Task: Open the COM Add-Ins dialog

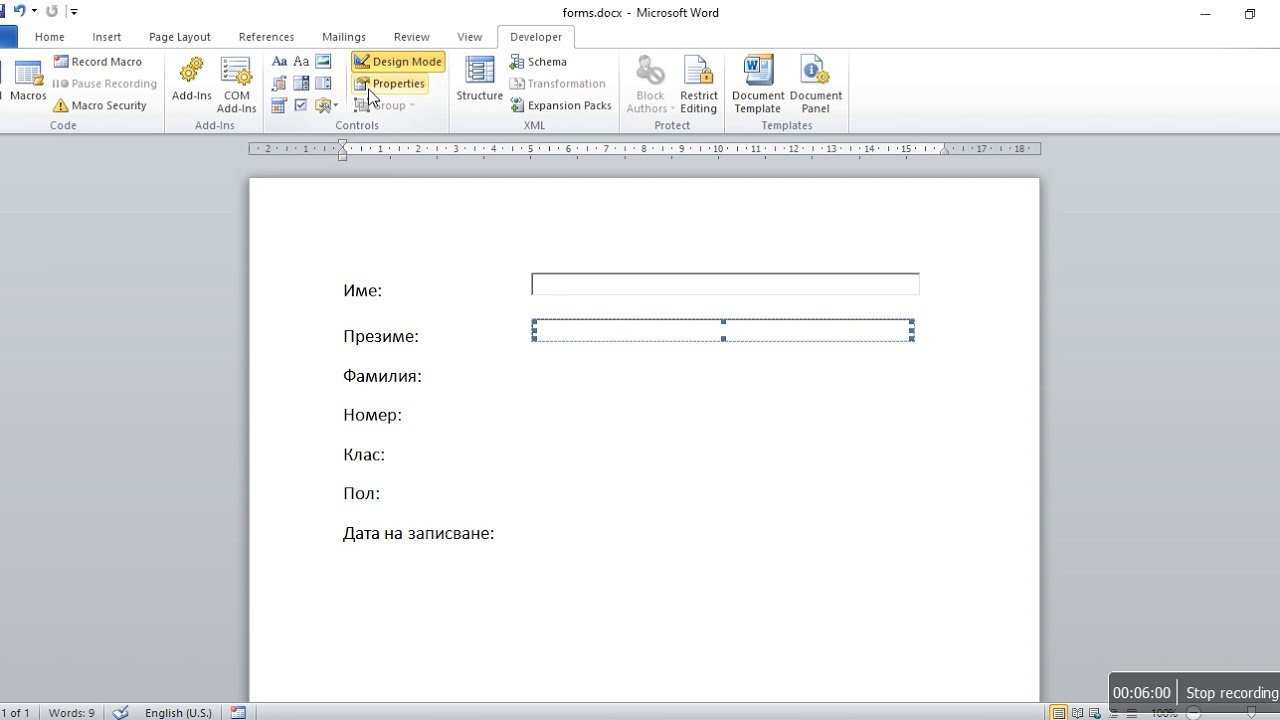Action: click(x=237, y=85)
